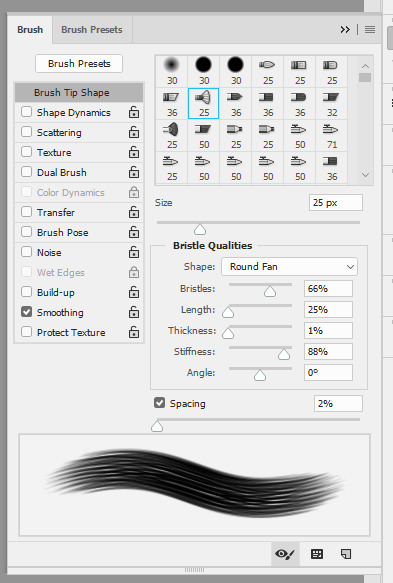Screen dimensions: 393x583
Task: Click the Stiffness slider handle
Action: click(284, 354)
